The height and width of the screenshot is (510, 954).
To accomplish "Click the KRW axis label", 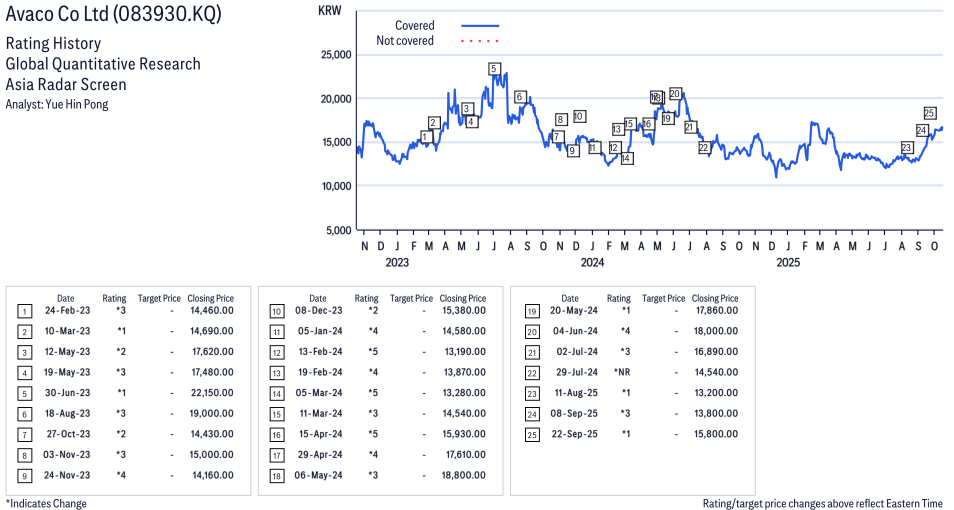I will pos(329,11).
